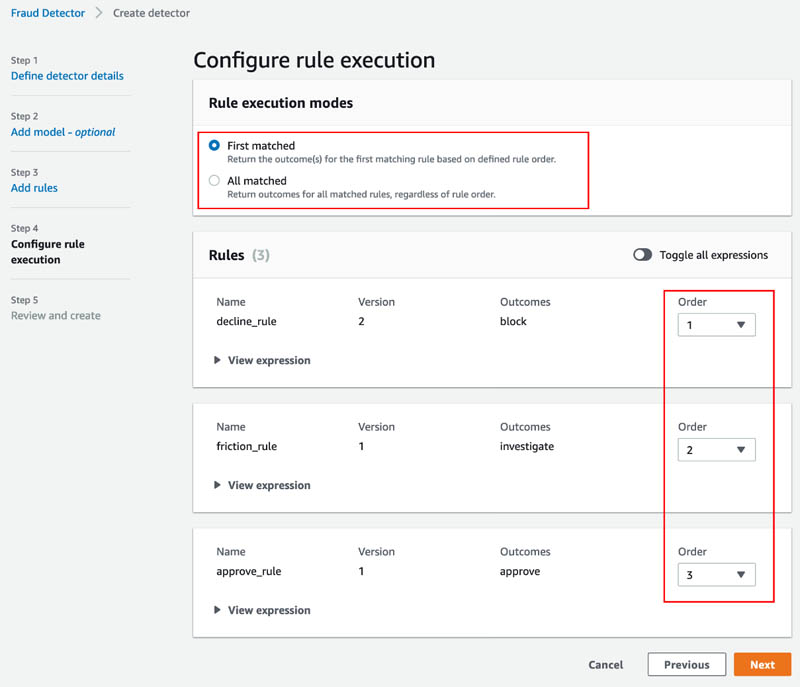
Task: Click the Rules (3) section heading
Action: (x=239, y=255)
